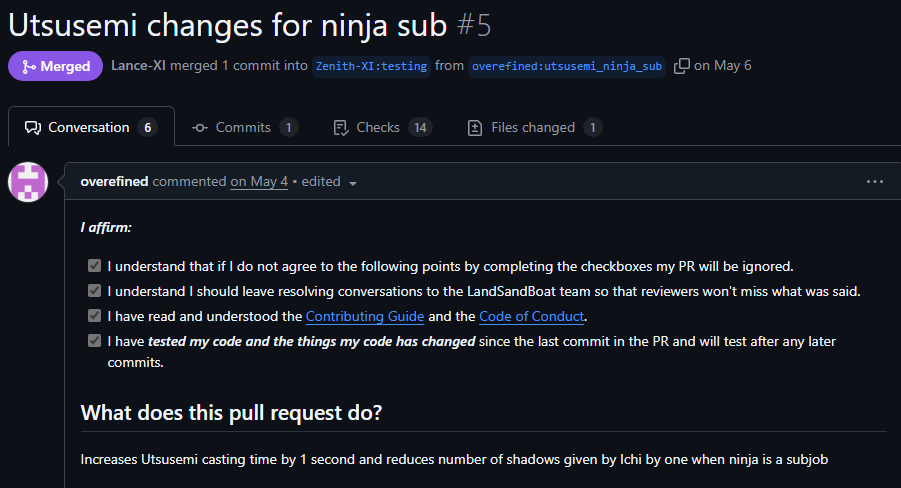Click the Checks tab checklist icon

(340, 128)
